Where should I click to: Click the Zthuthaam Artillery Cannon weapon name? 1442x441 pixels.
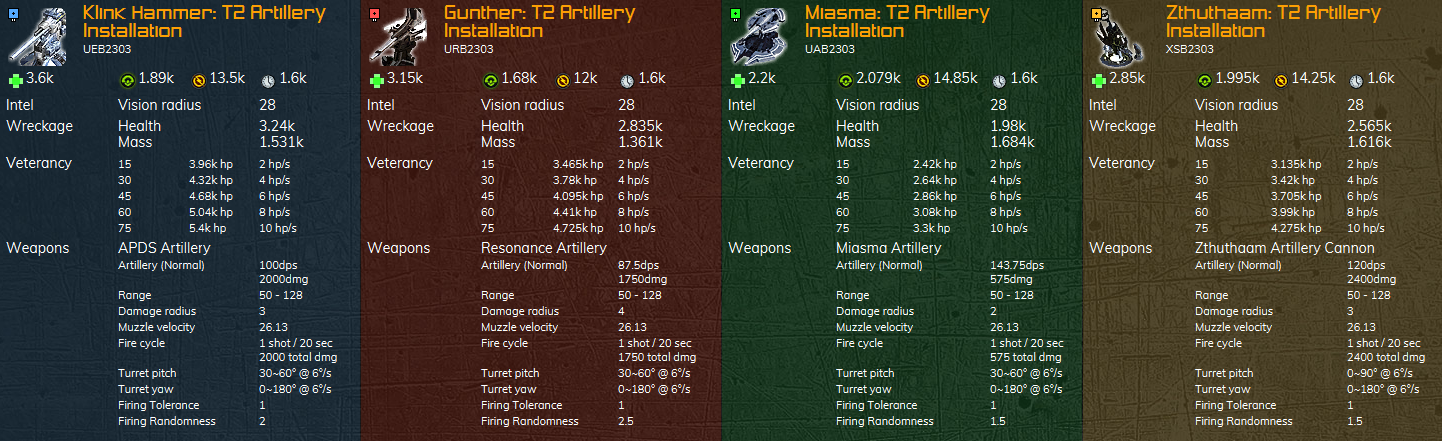[1285, 248]
